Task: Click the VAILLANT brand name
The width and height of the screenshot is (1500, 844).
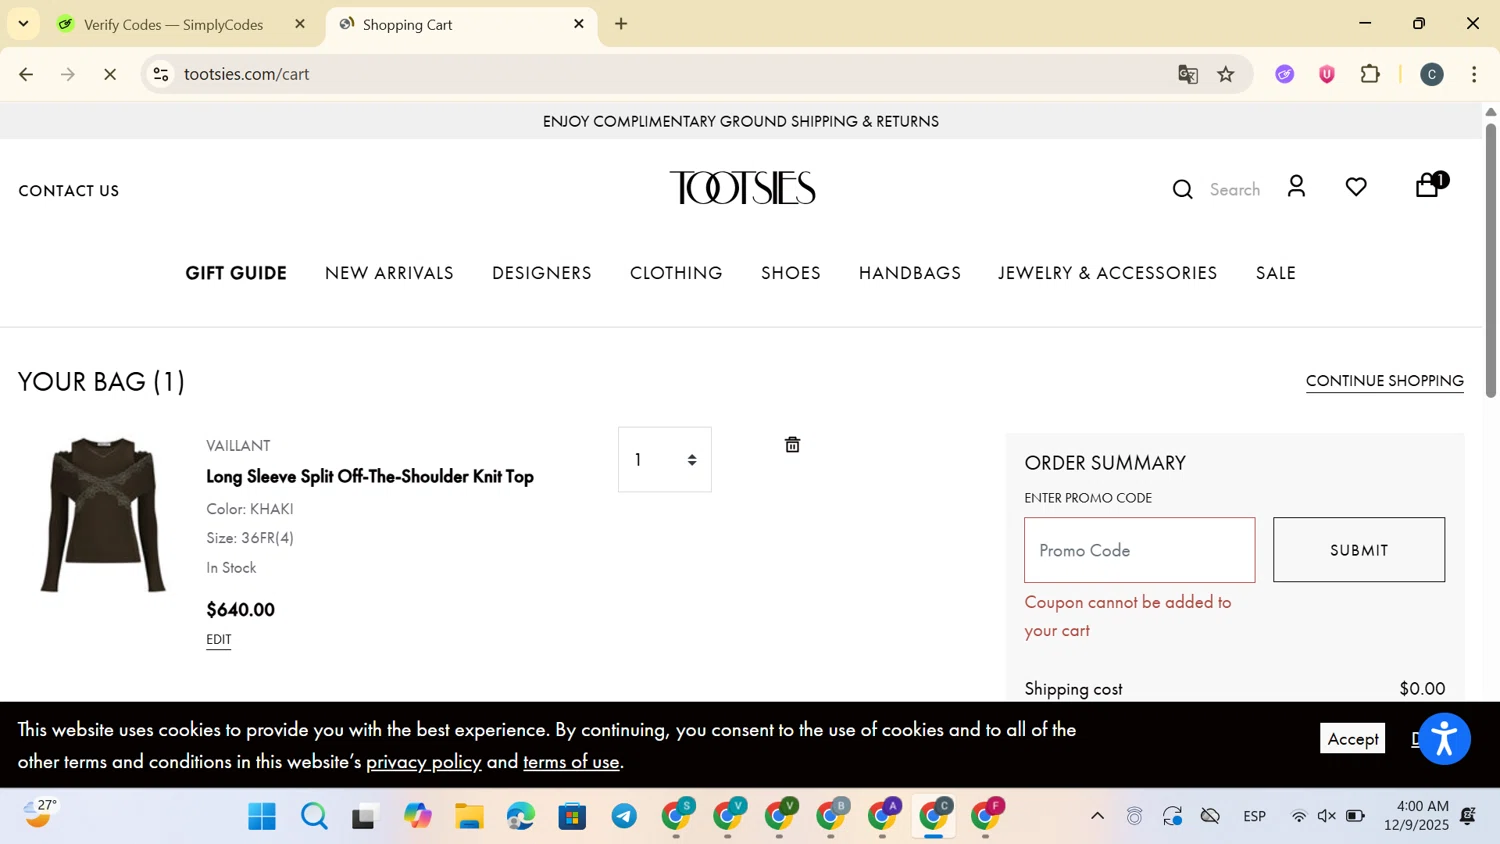Action: coord(238,446)
